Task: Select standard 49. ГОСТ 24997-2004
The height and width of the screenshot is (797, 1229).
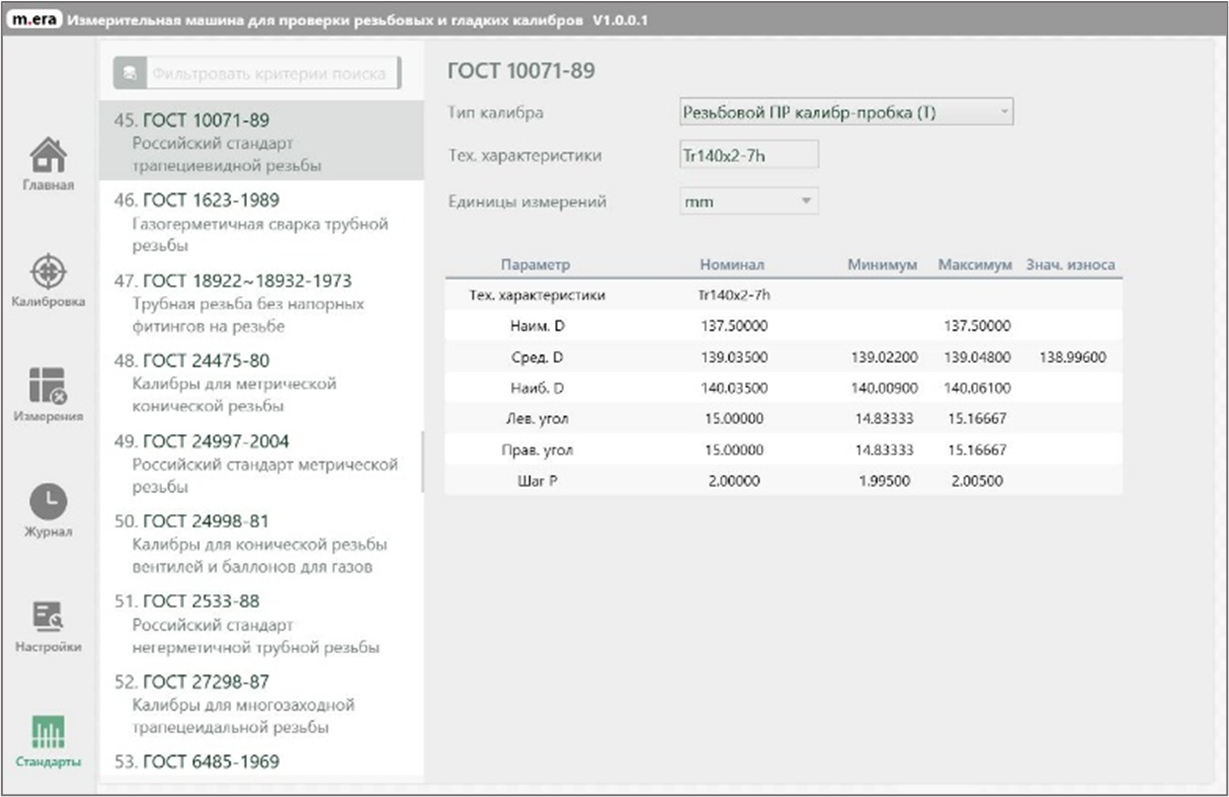Action: pyautogui.click(x=262, y=463)
